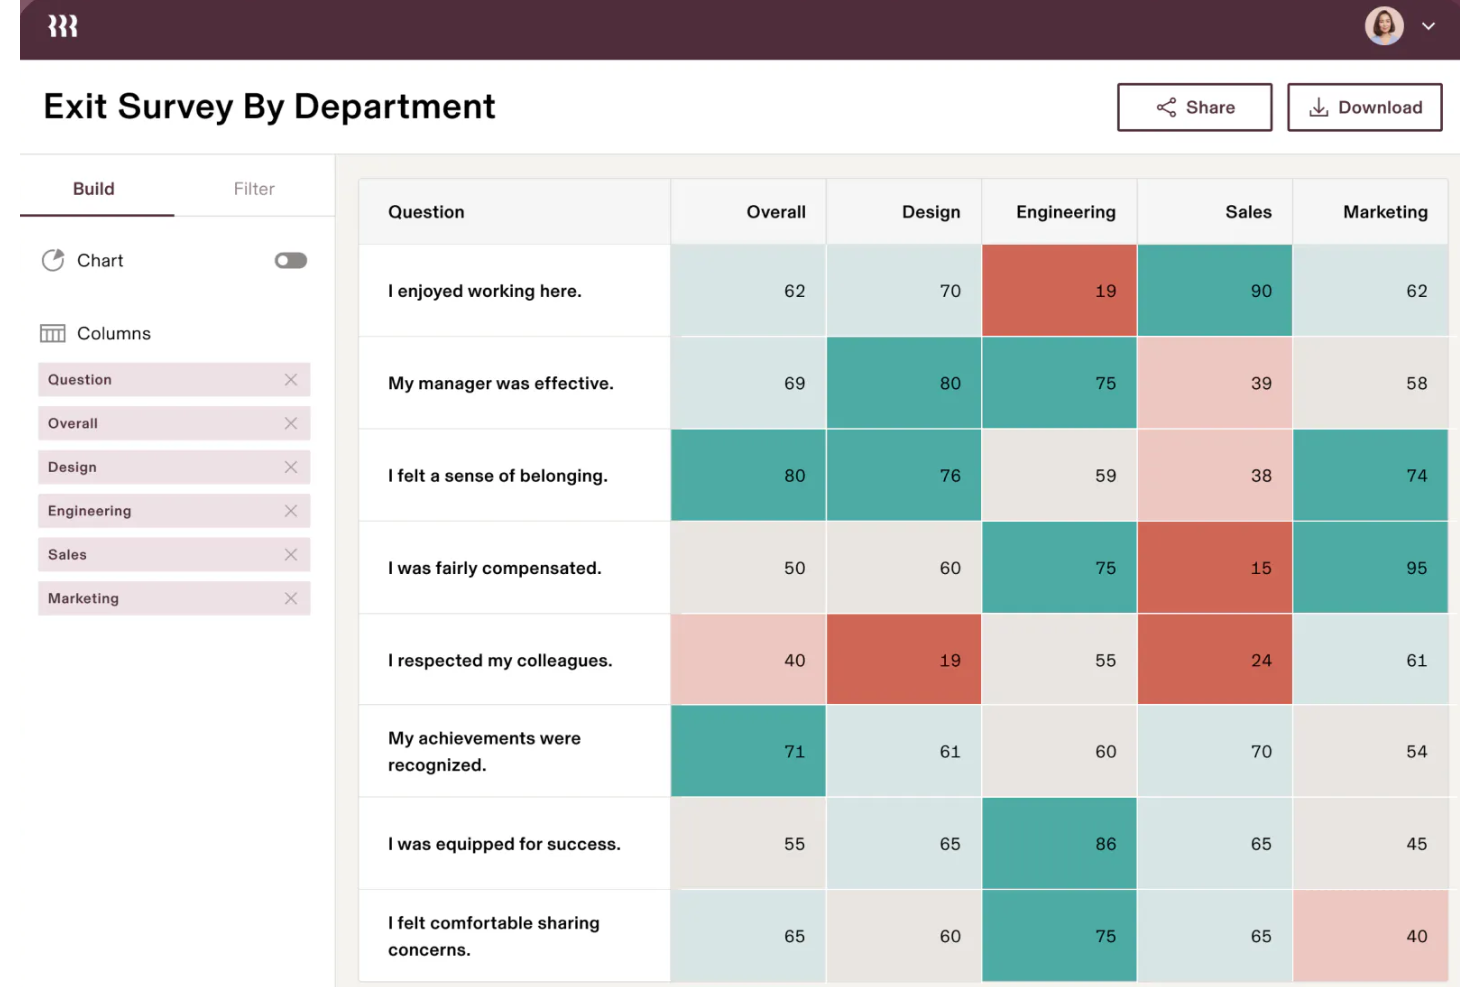This screenshot has height=987, width=1480.
Task: Click Engineering cell 86 for equipped for success
Action: (x=1060, y=844)
